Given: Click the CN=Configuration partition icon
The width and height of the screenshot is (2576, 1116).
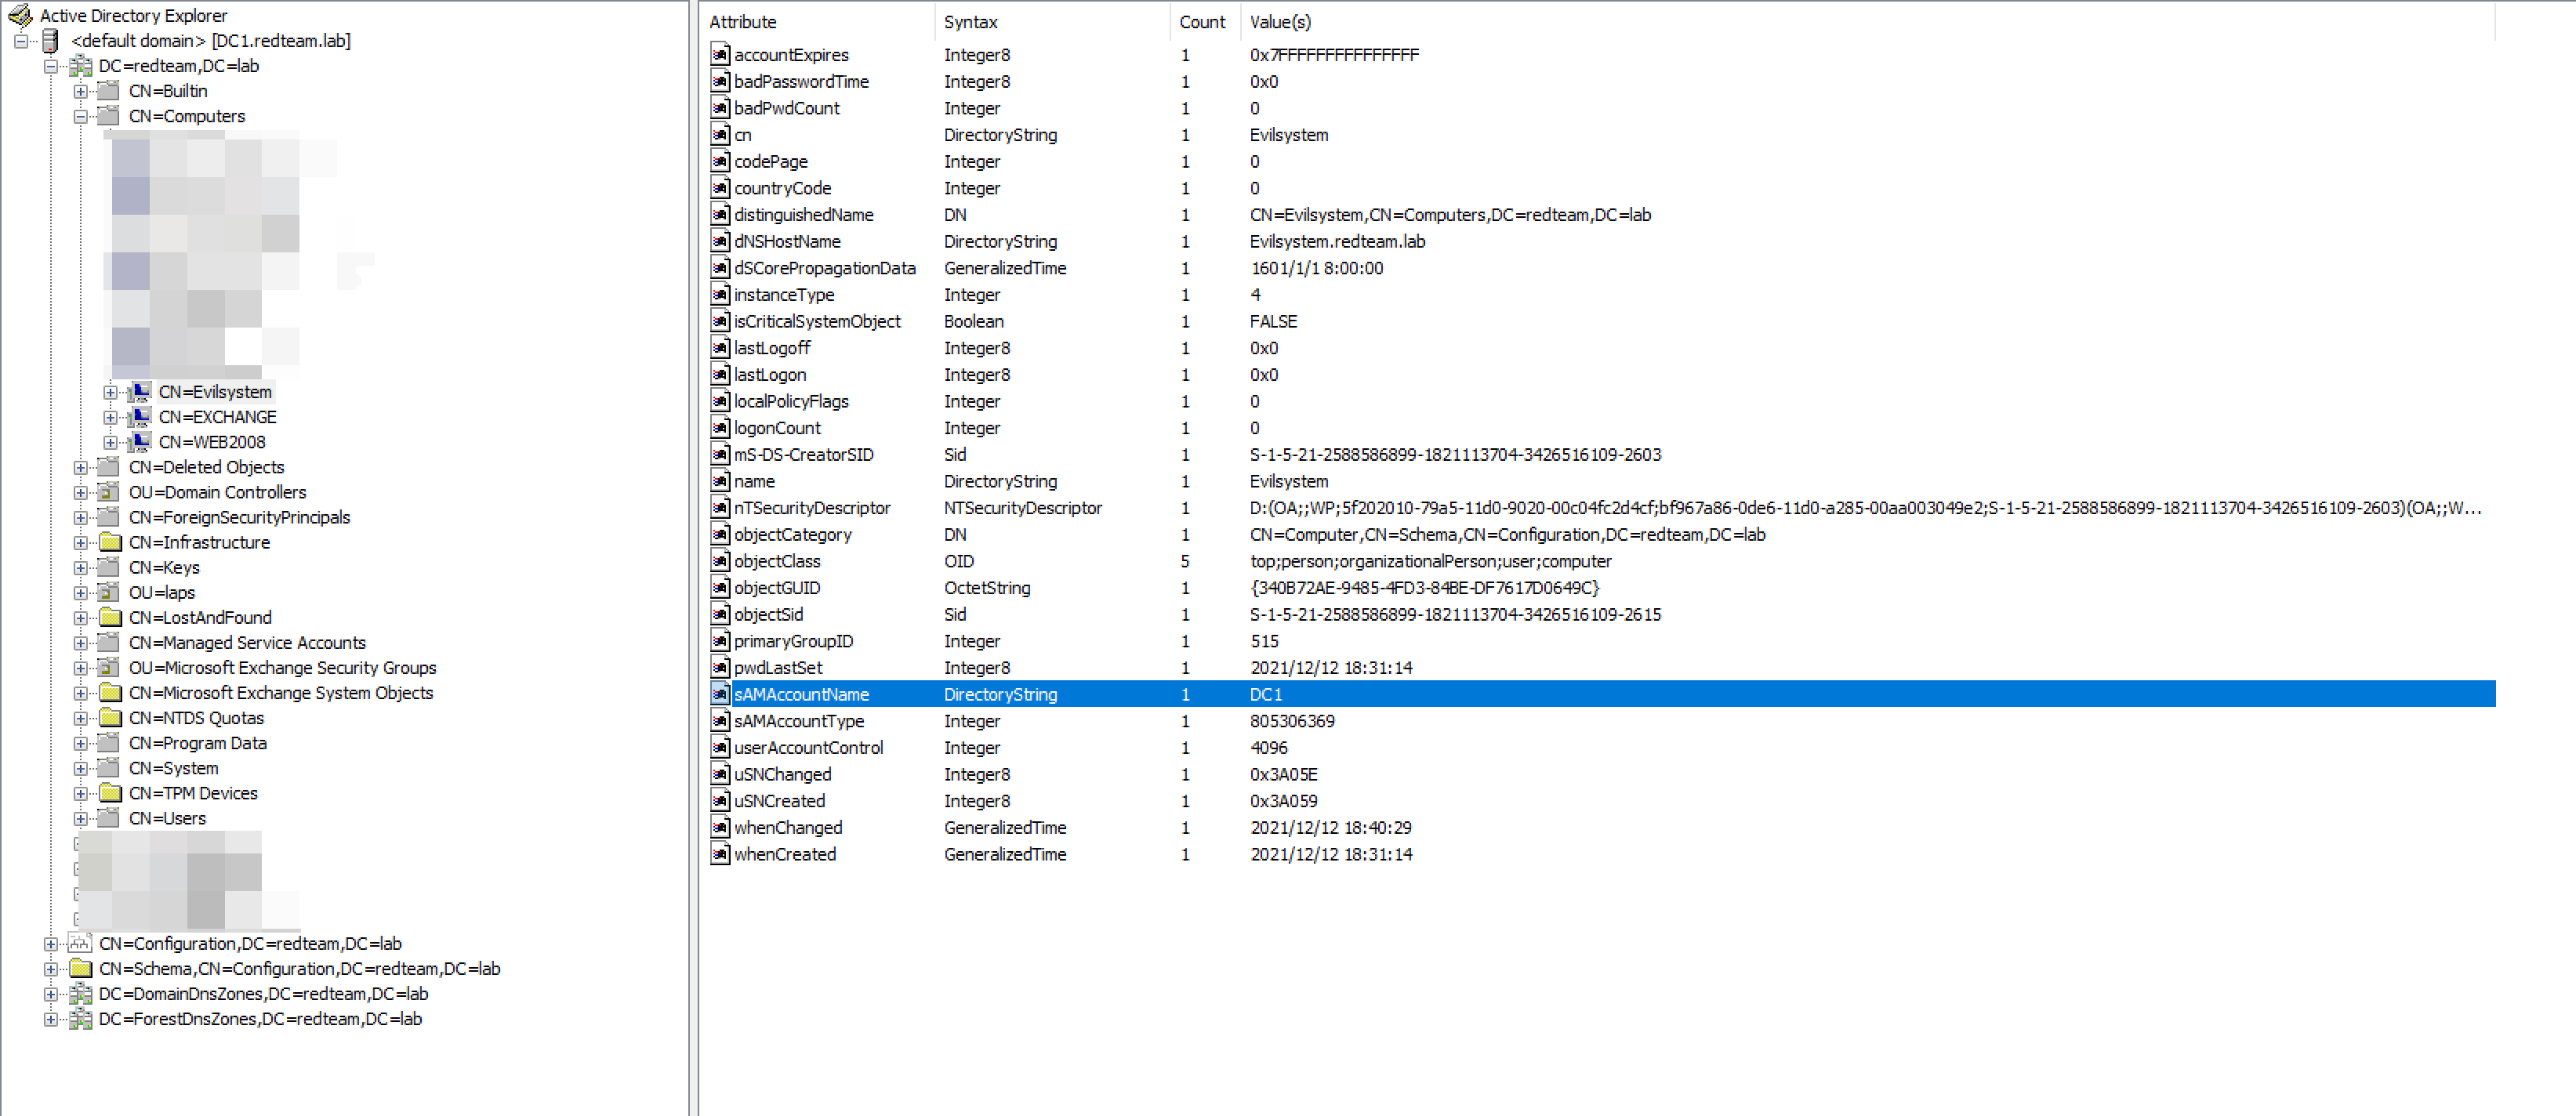Looking at the screenshot, I should point(80,943).
